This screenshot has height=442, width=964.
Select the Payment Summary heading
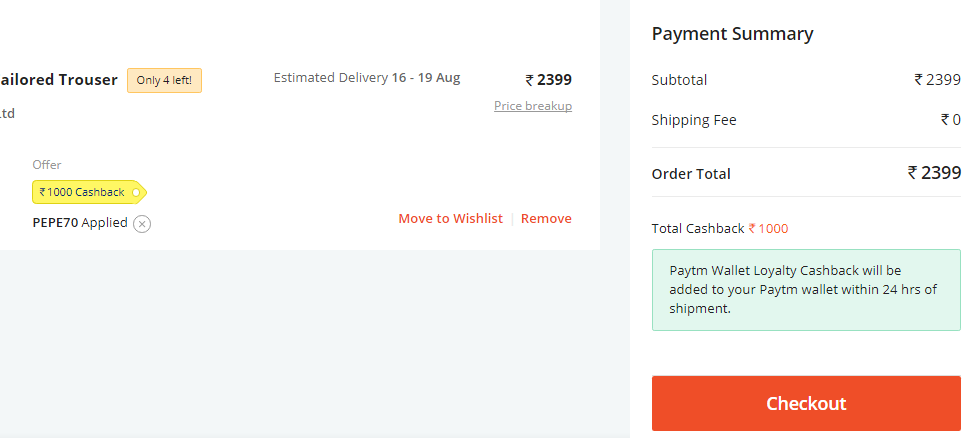point(732,33)
